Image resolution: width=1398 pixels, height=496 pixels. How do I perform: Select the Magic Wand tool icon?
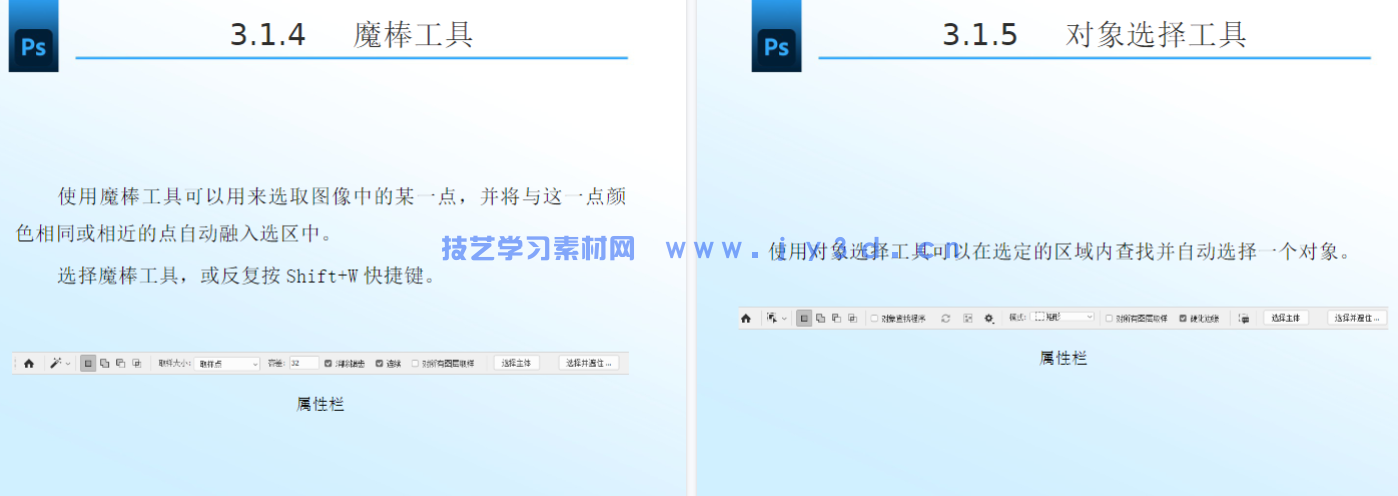click(56, 364)
